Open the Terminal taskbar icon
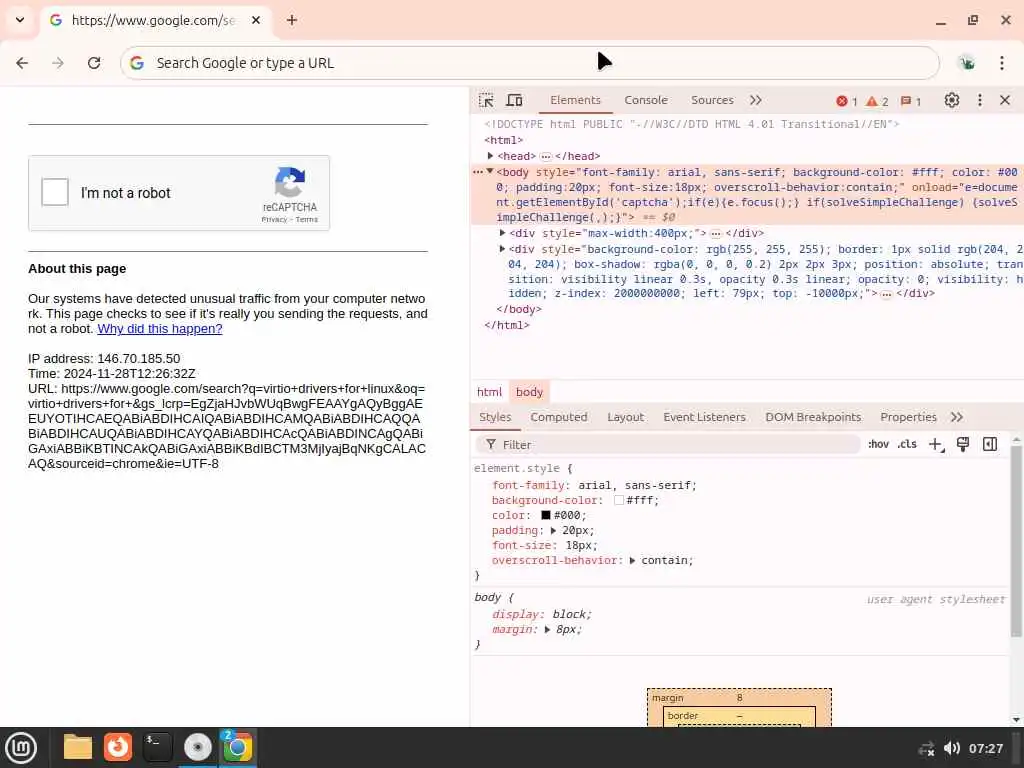 [x=157, y=747]
